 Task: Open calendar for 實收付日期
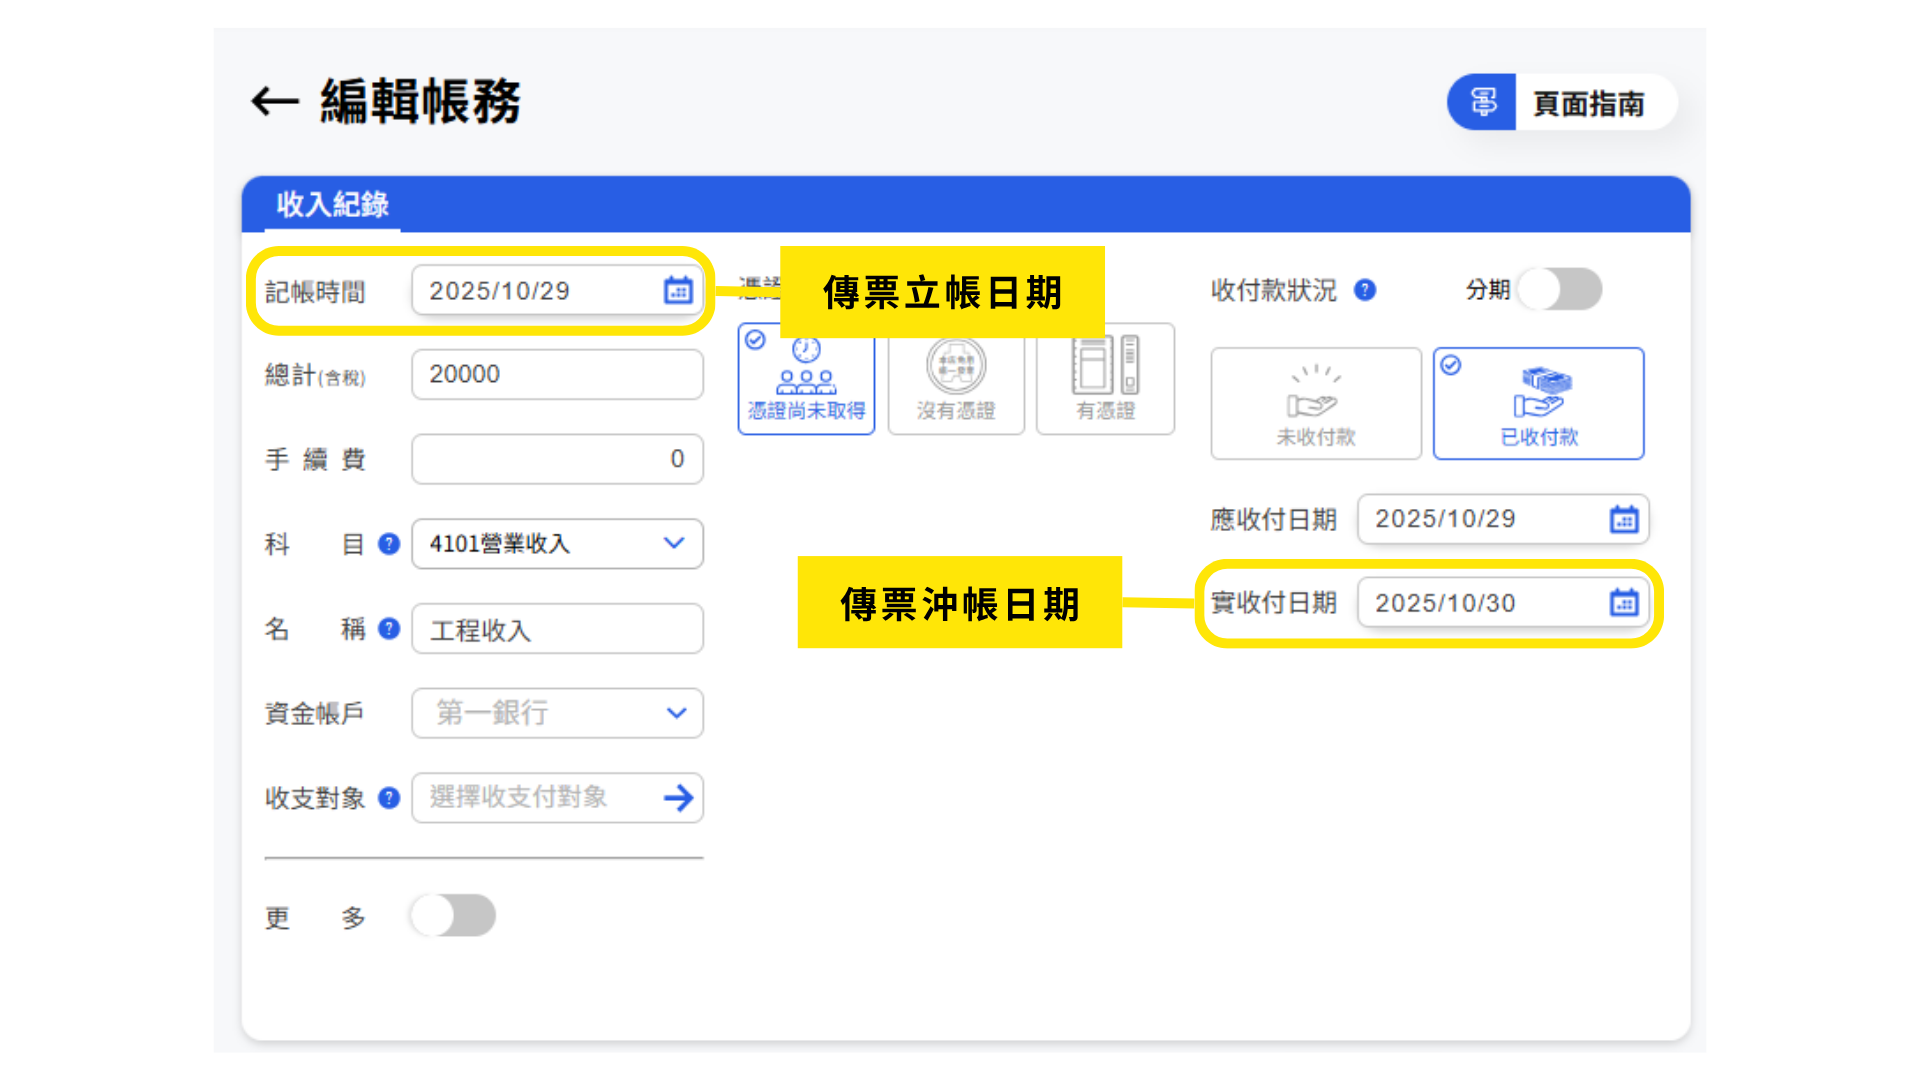[x=1623, y=603]
